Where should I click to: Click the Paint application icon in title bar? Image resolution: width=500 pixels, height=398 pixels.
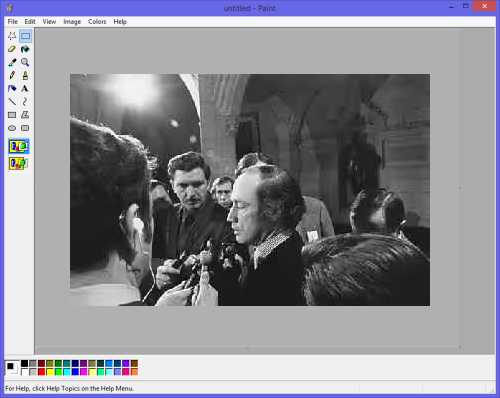[10, 8]
